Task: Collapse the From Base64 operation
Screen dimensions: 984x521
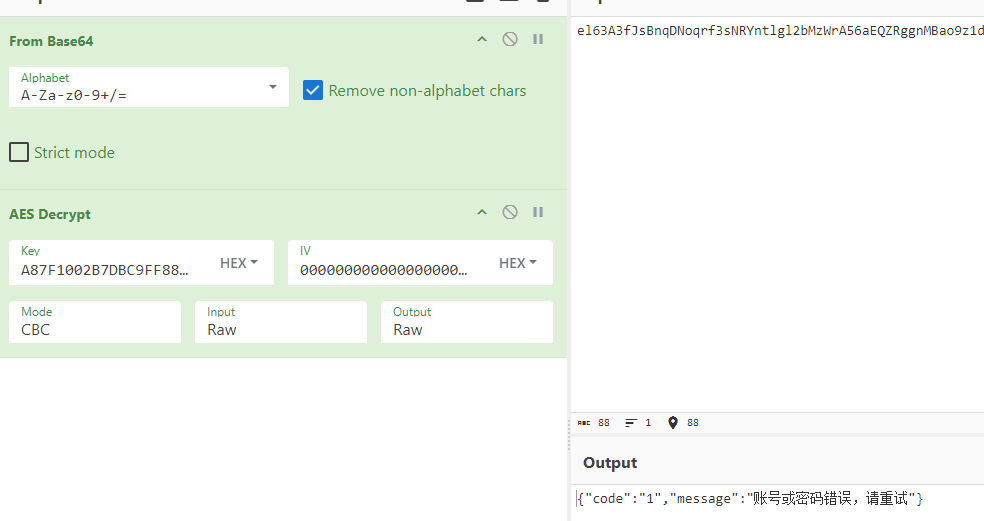Action: [x=482, y=40]
